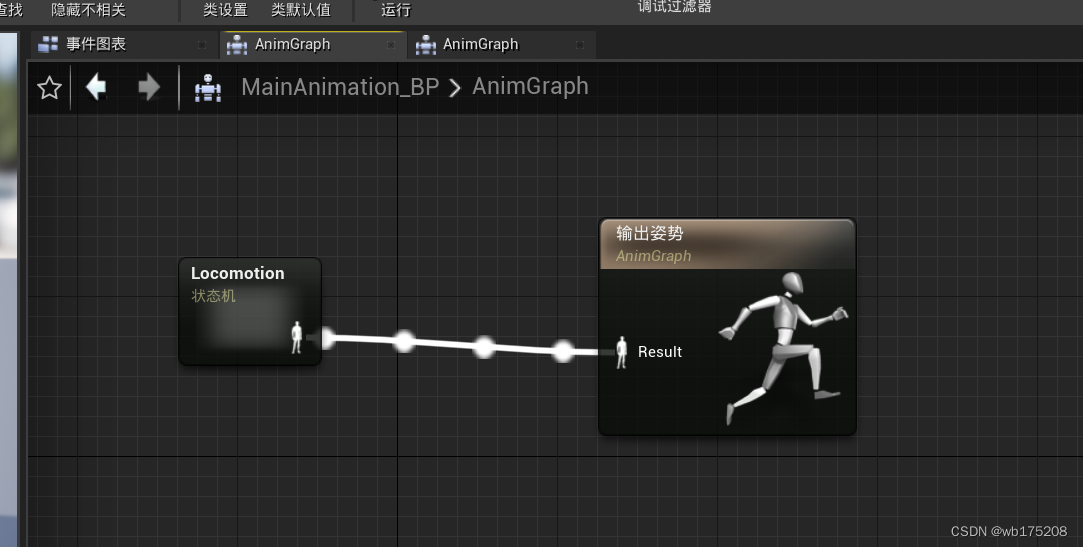
Task: Click 运行 in the toolbar
Action: pyautogui.click(x=396, y=10)
